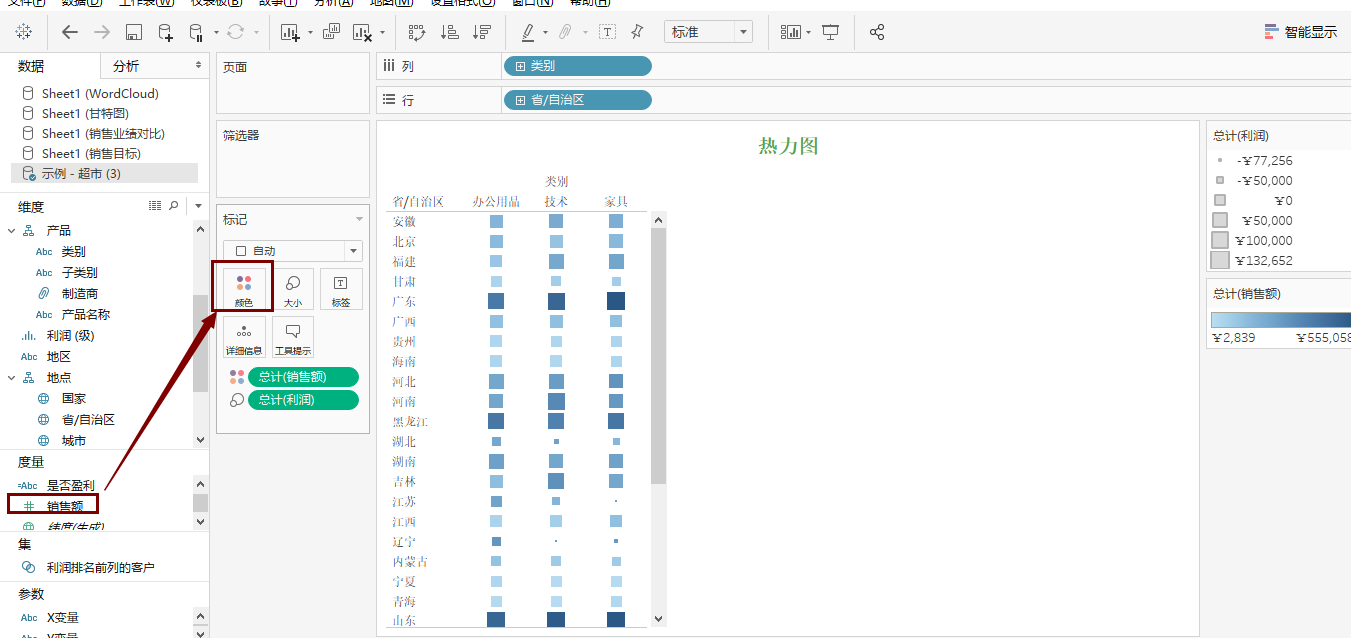Save the workbook with the disk icon

pos(134,32)
